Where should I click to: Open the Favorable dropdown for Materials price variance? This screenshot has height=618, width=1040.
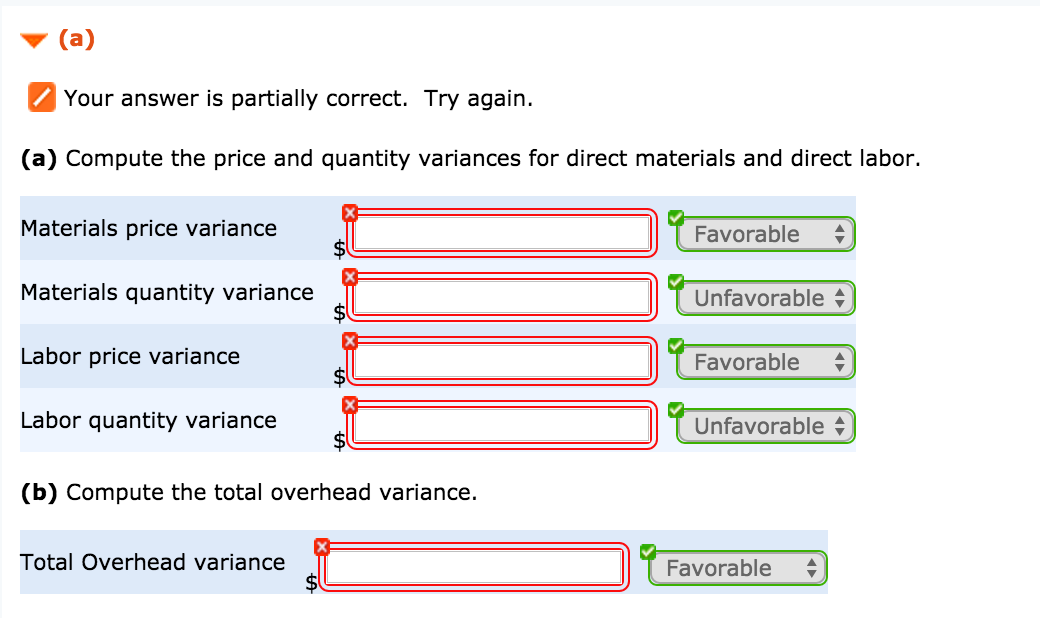765,234
